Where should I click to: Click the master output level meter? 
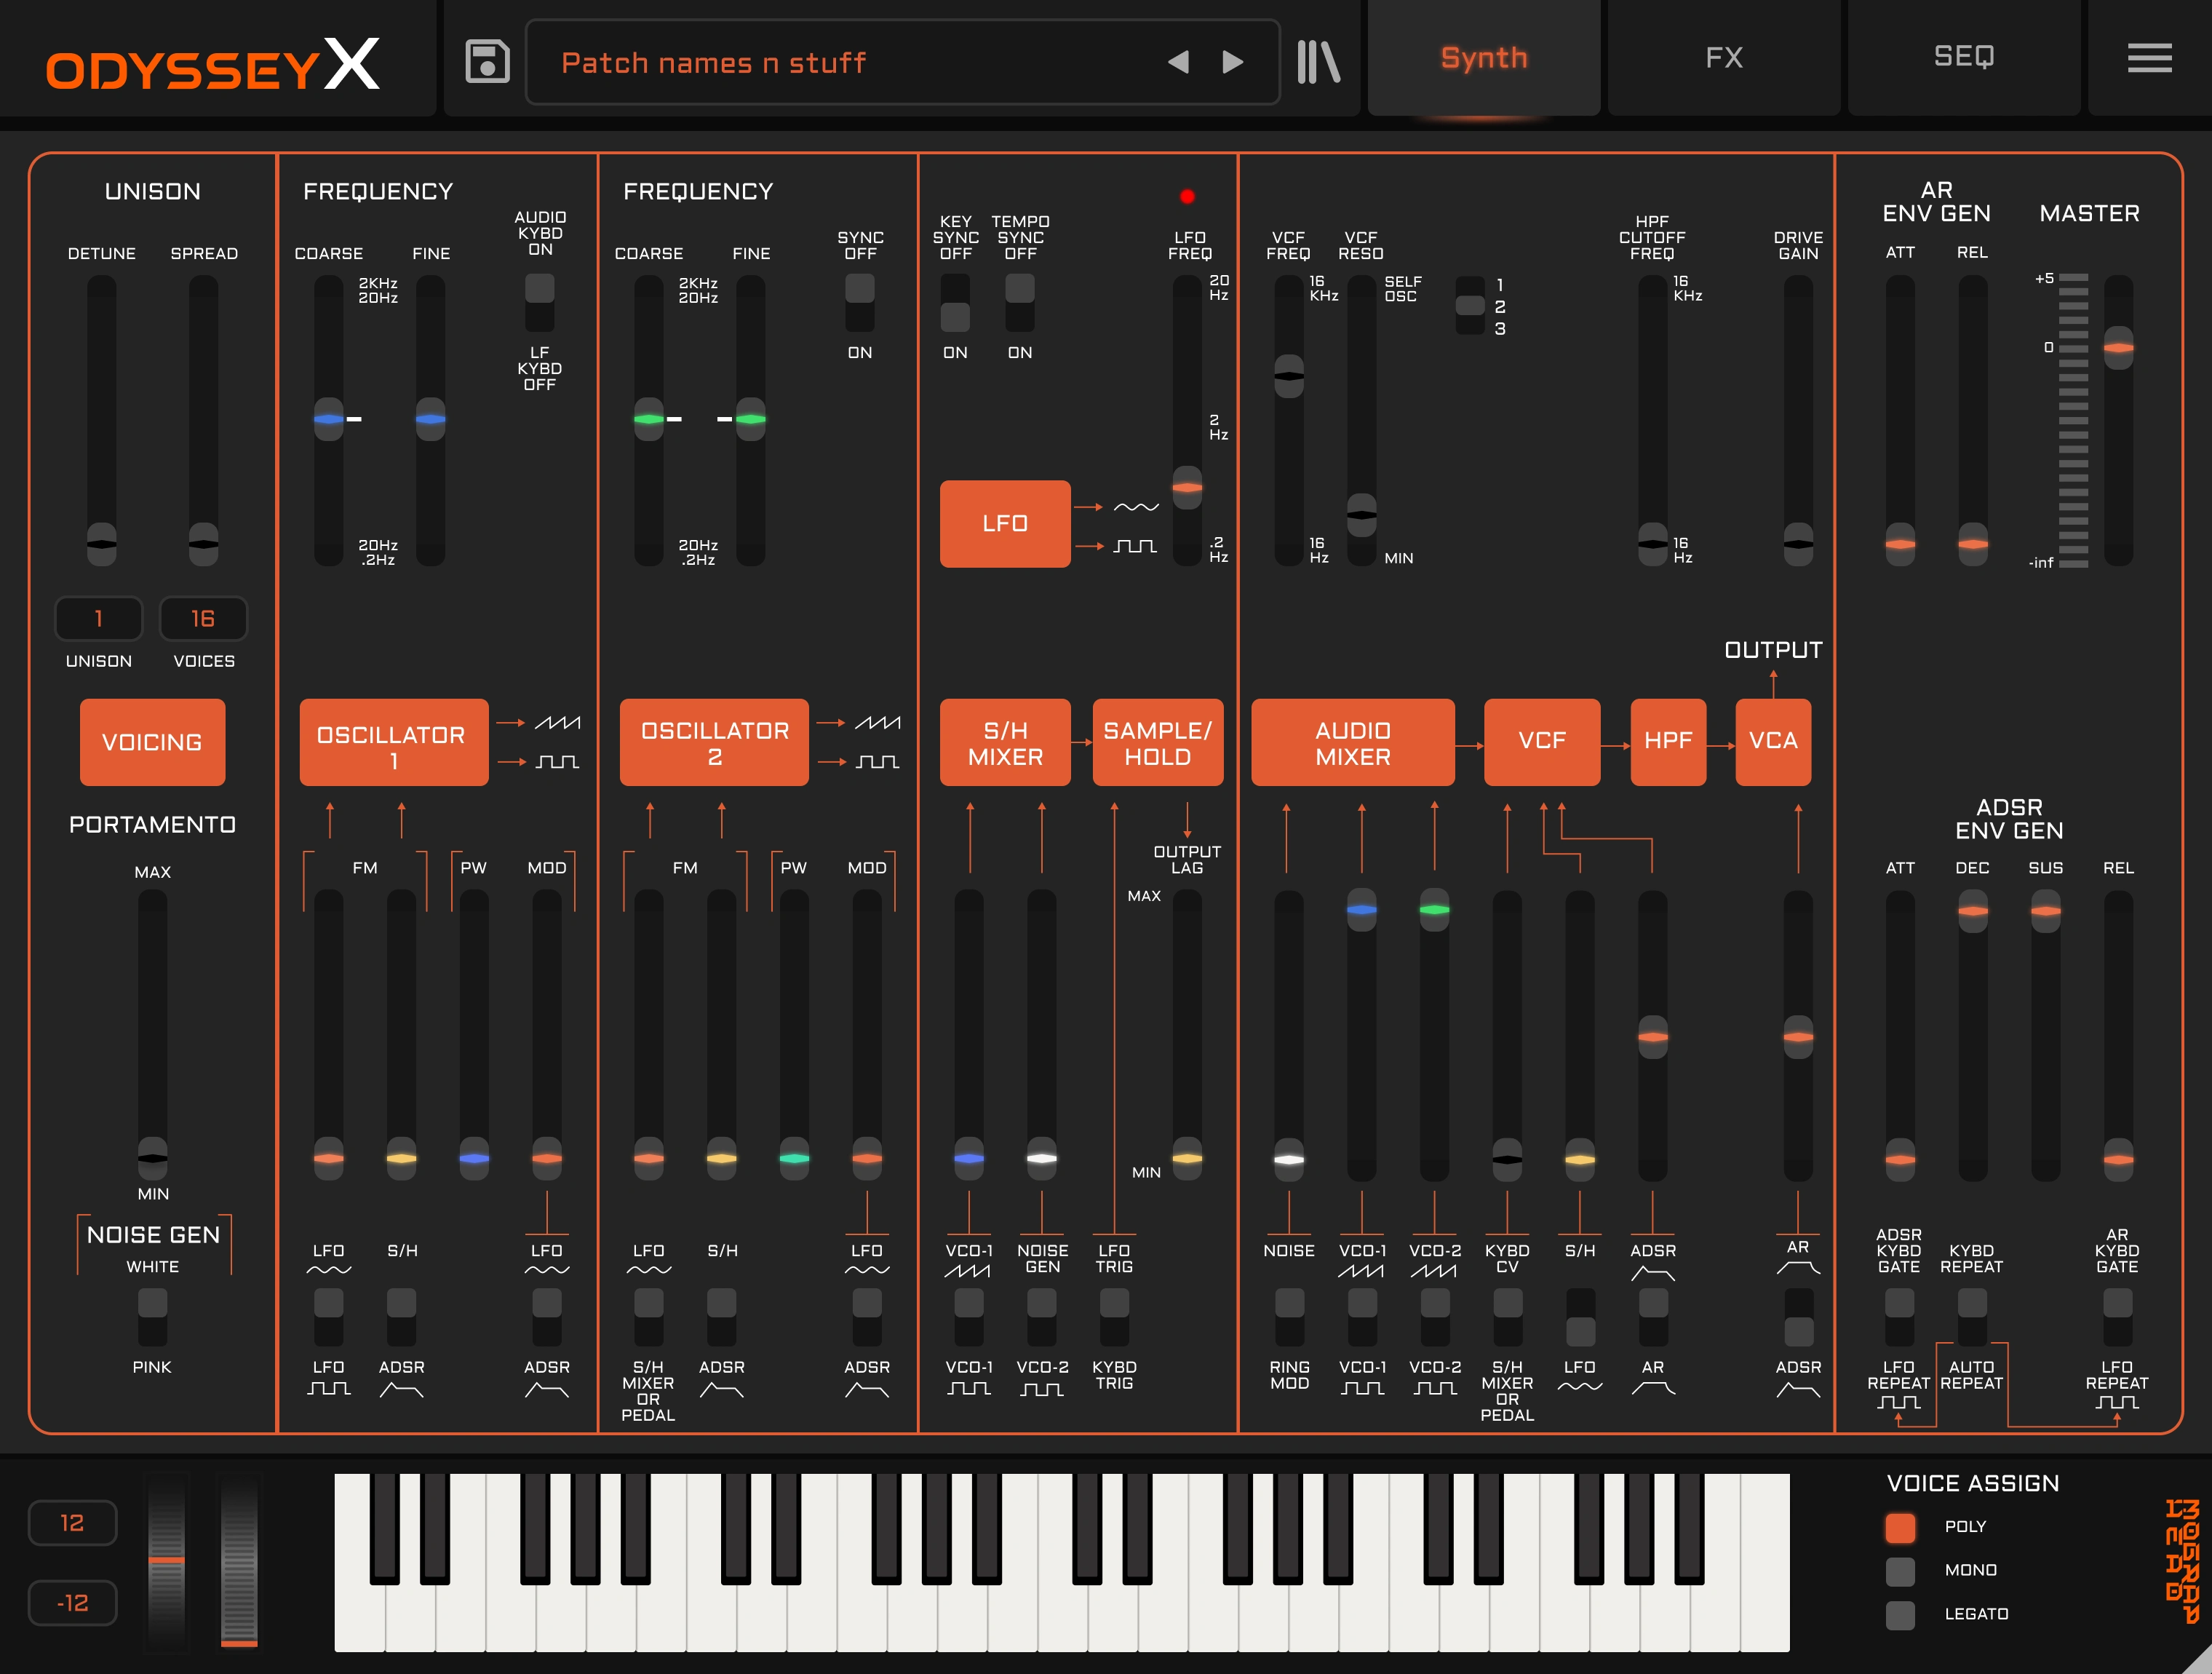click(2074, 420)
